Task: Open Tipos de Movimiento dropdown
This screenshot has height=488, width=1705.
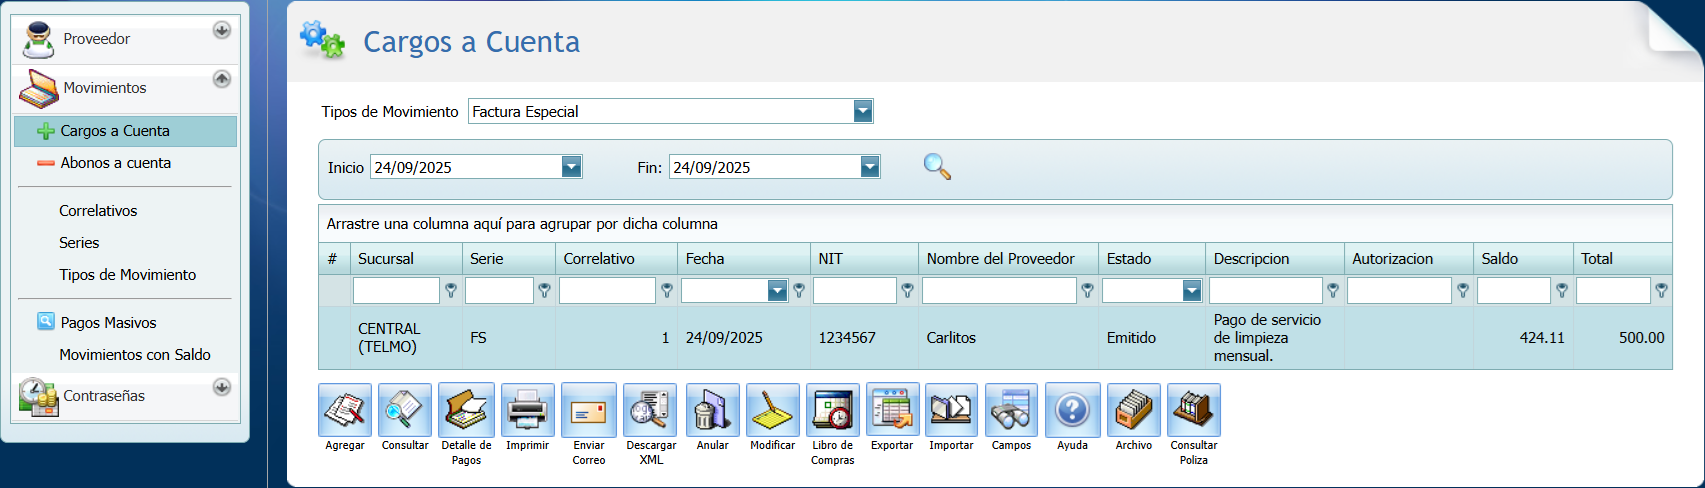Action: 863,112
